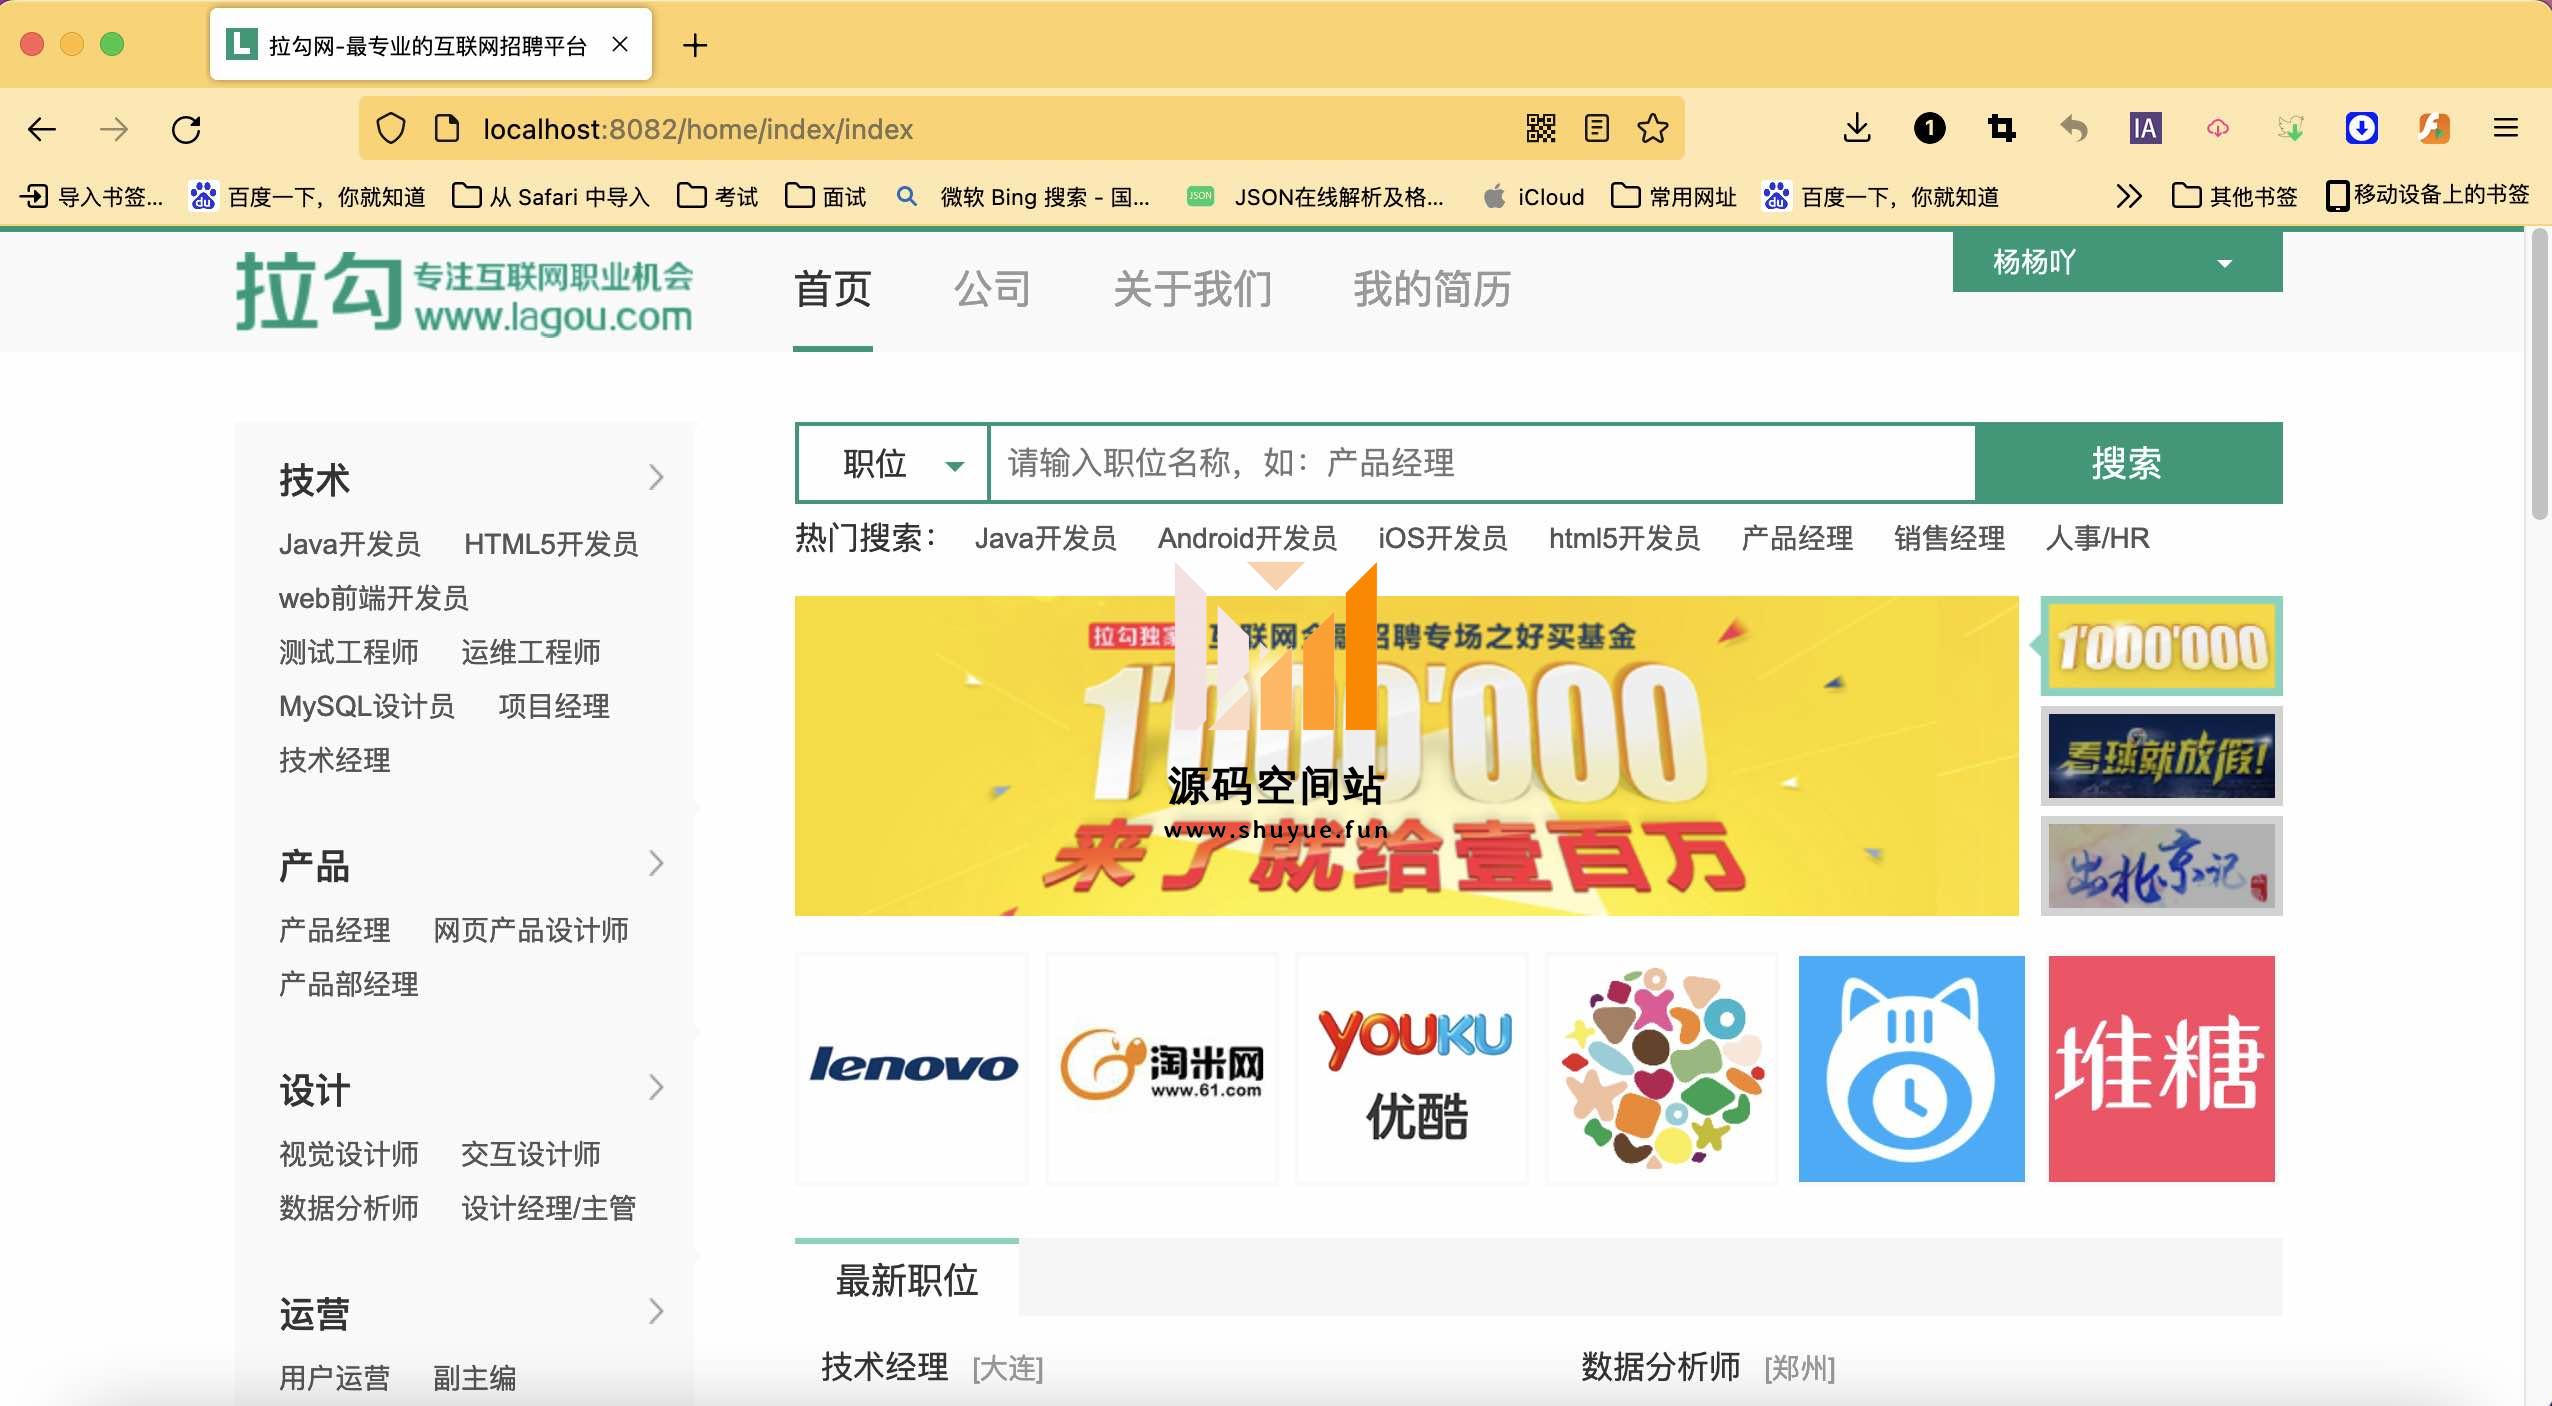
Task: Open the 面试 bookmarks folder
Action: 826,196
